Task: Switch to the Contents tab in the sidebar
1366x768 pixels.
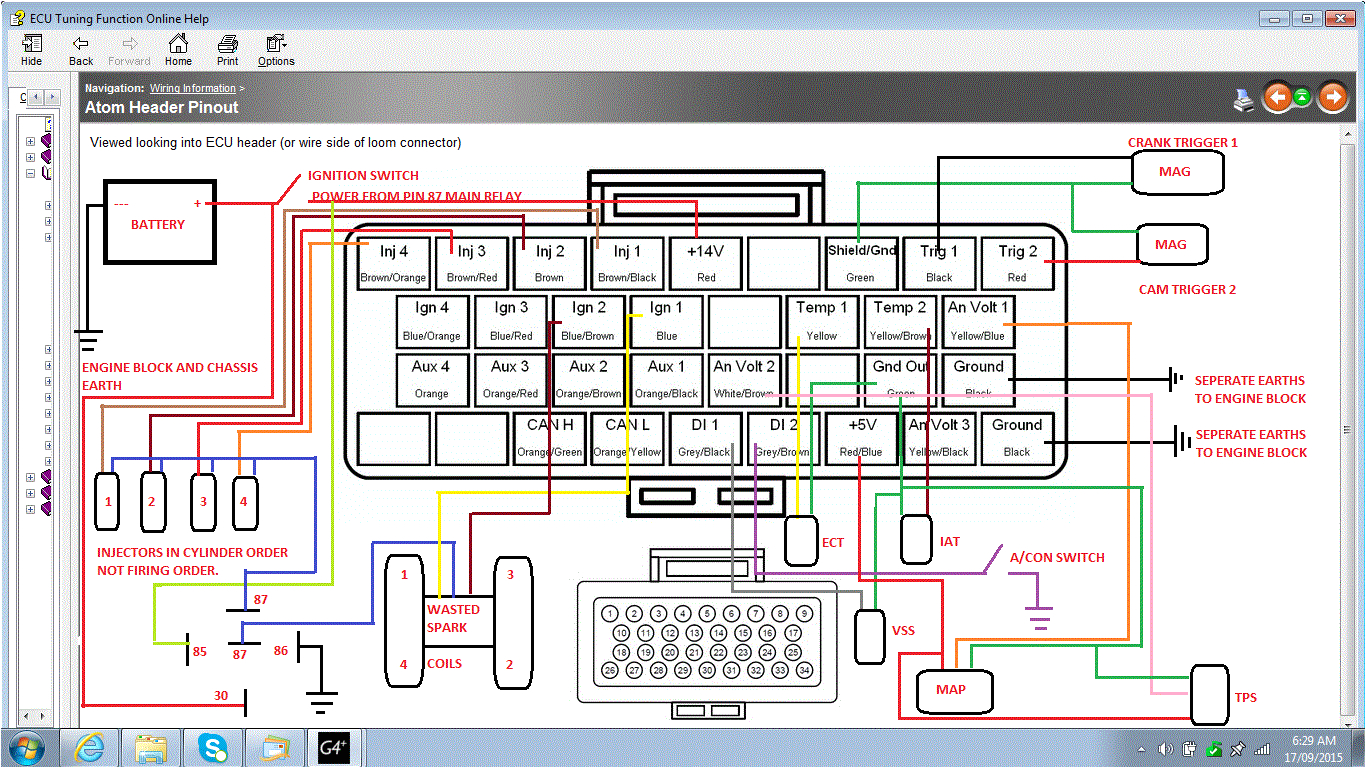Action: coord(24,97)
